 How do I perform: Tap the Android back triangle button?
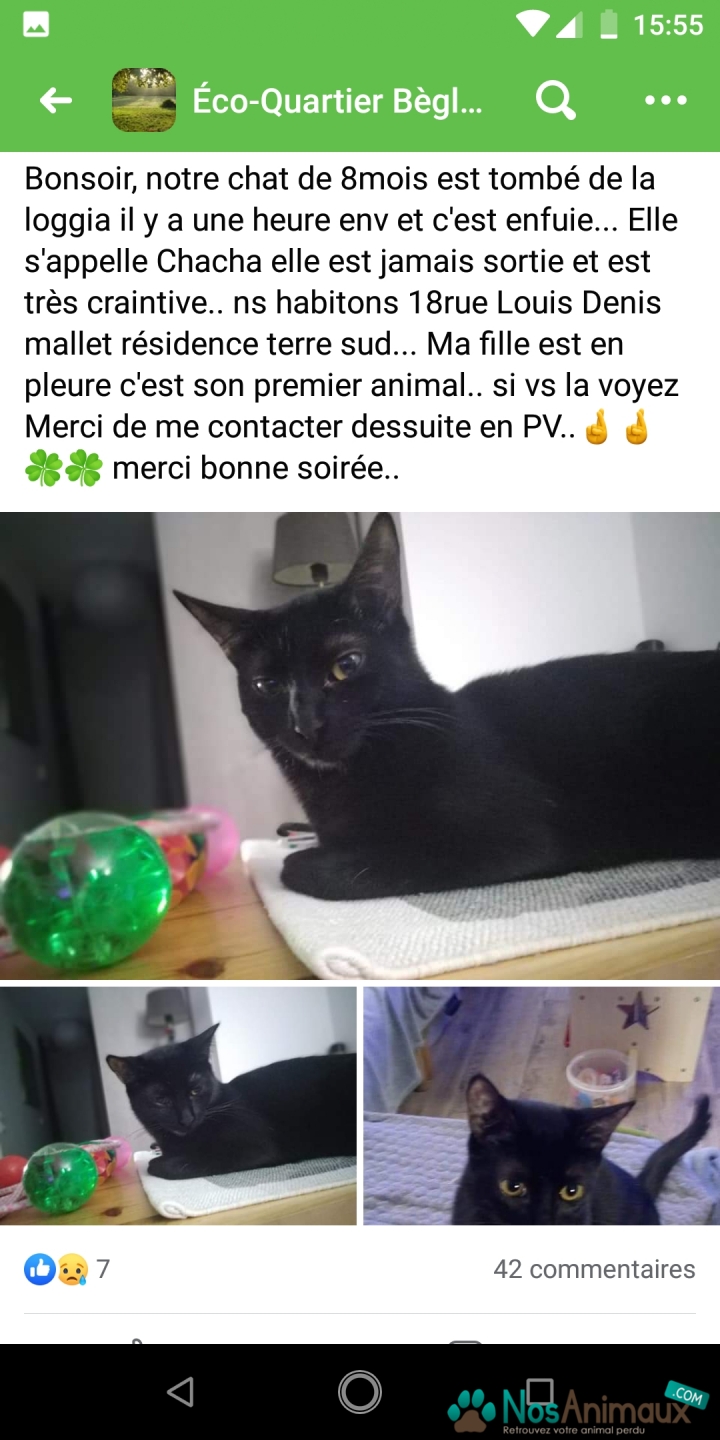[x=180, y=1392]
